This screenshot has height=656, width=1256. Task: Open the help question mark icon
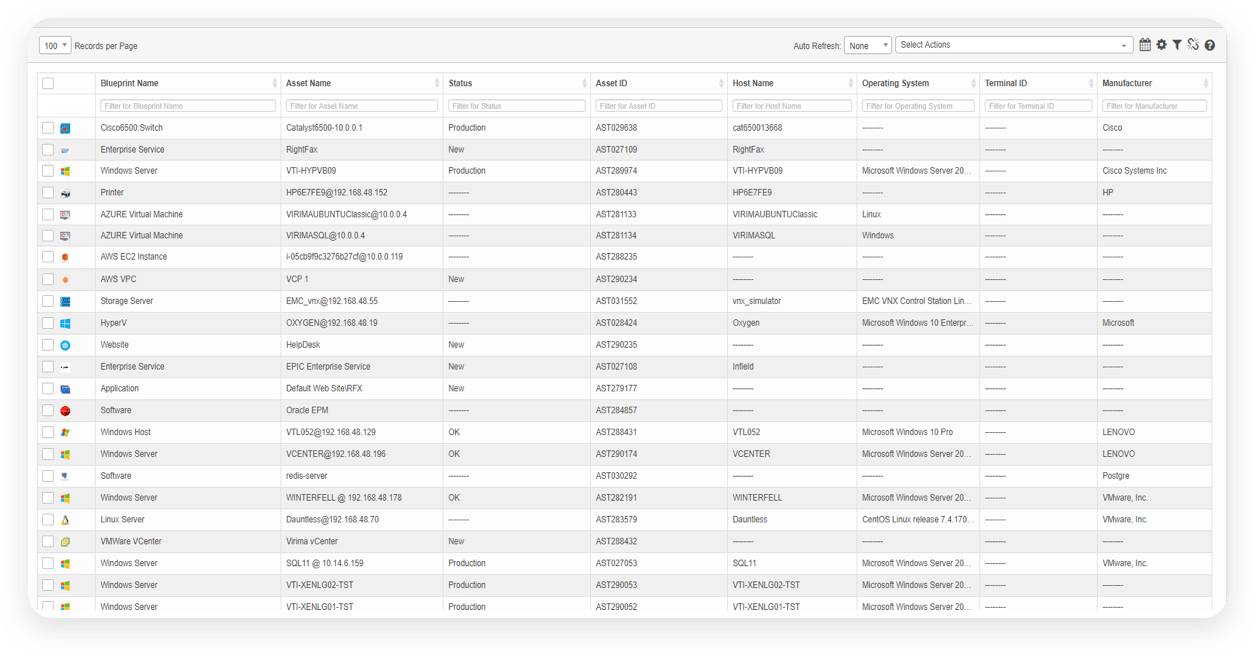[1210, 45]
